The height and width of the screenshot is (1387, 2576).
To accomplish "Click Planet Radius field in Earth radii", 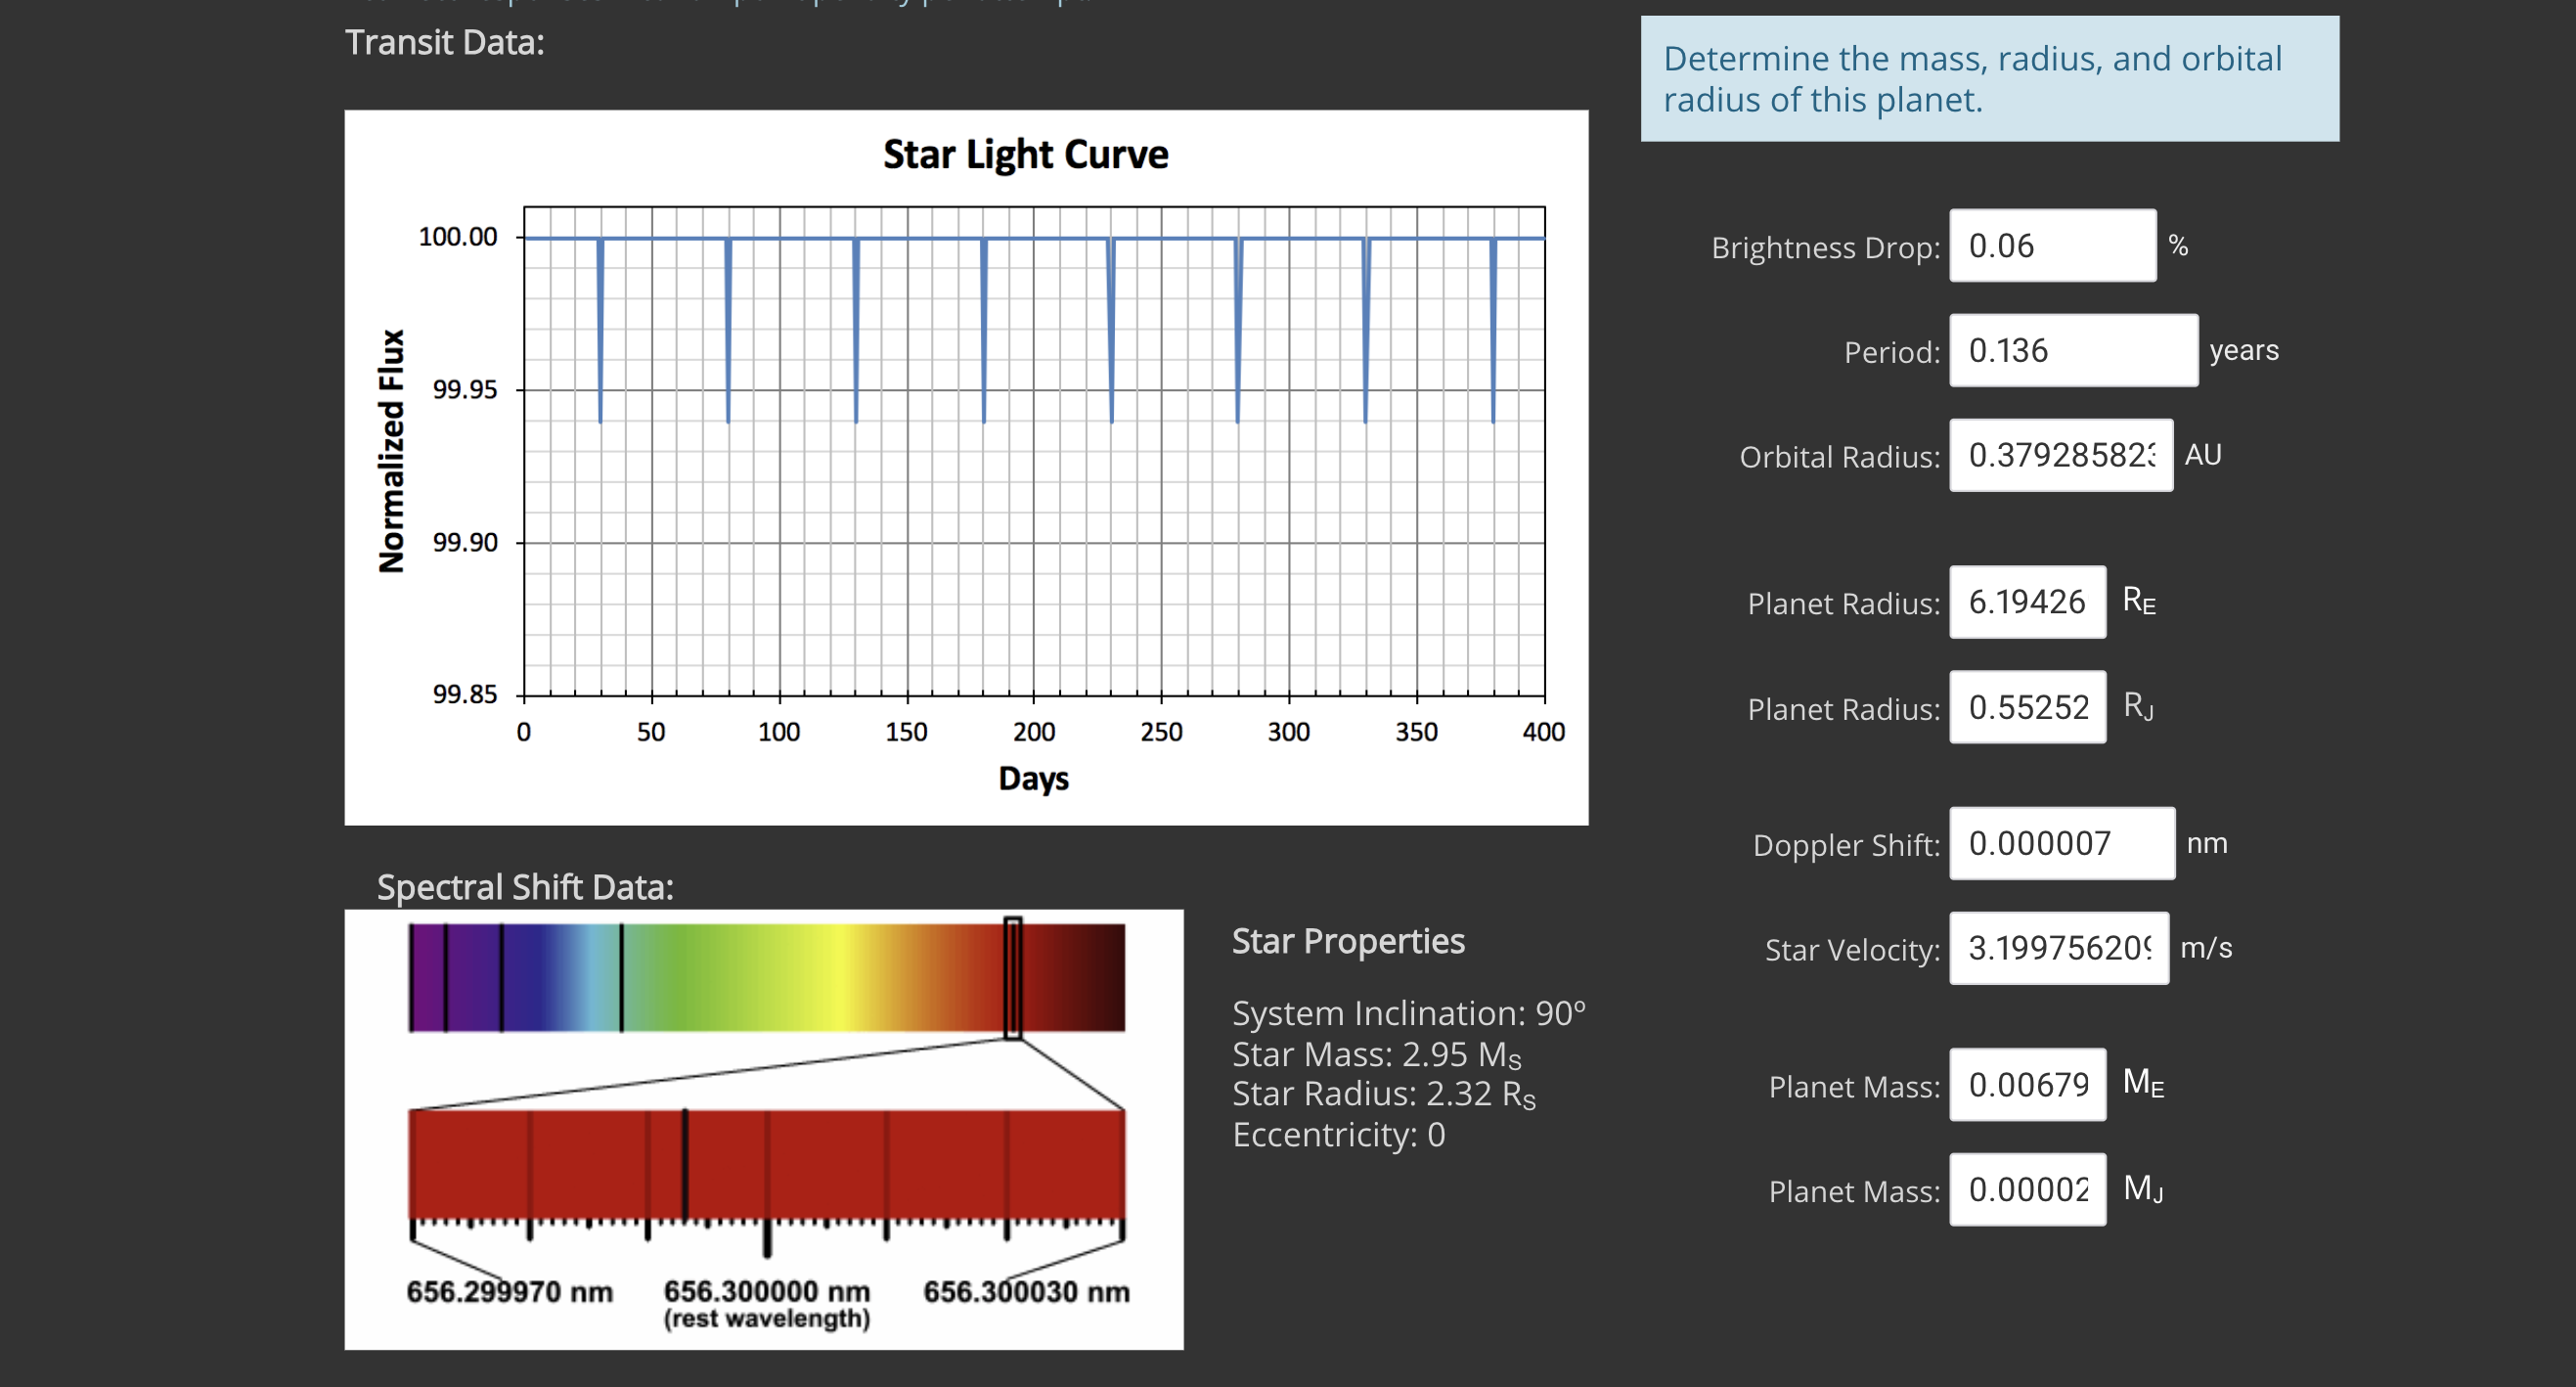I will 2026,603.
